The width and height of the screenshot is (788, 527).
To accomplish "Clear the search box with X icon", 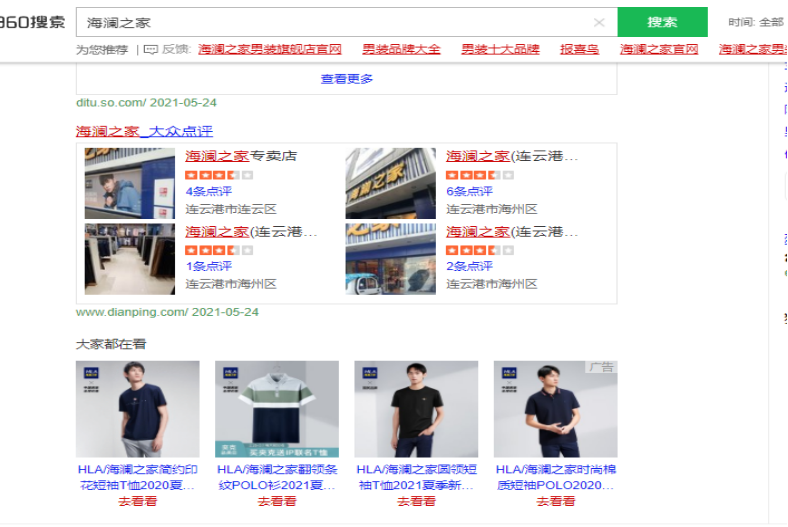I will (x=599, y=22).
